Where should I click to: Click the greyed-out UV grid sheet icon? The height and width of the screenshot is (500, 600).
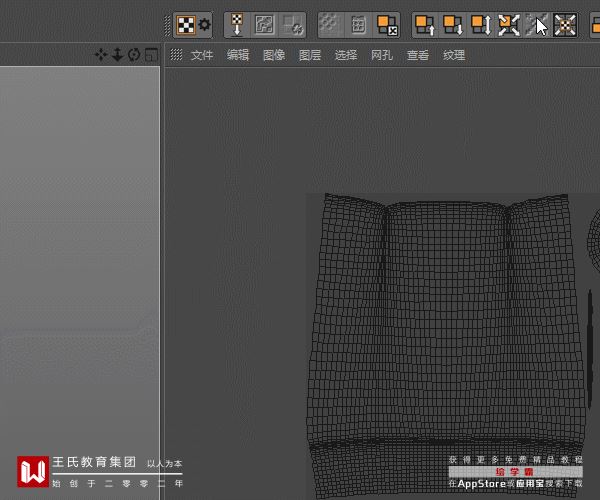point(358,25)
